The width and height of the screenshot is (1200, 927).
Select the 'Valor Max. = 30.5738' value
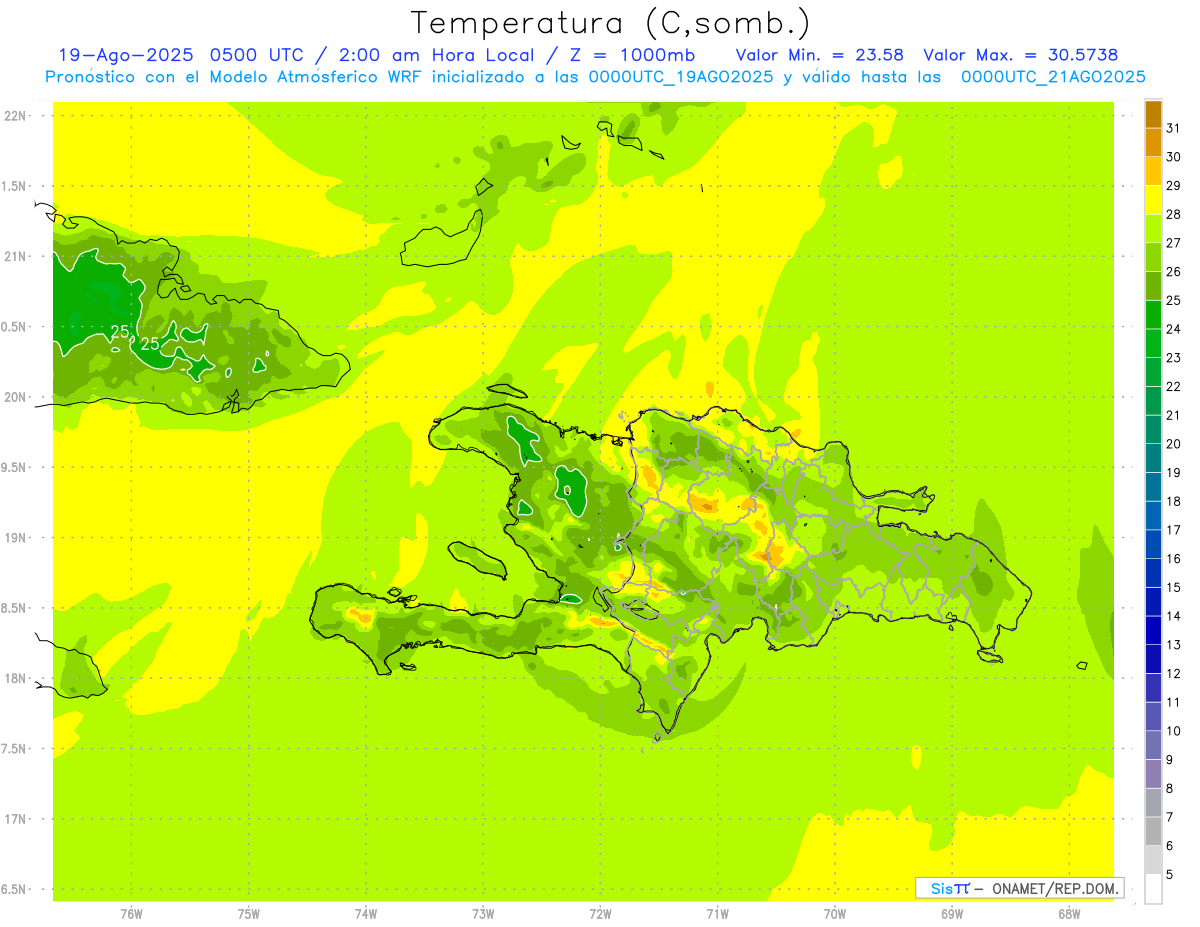coord(1021,55)
